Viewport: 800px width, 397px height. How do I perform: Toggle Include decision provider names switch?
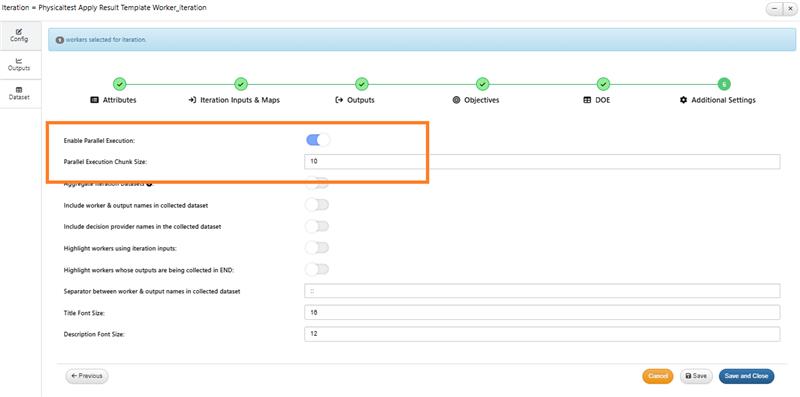(317, 226)
